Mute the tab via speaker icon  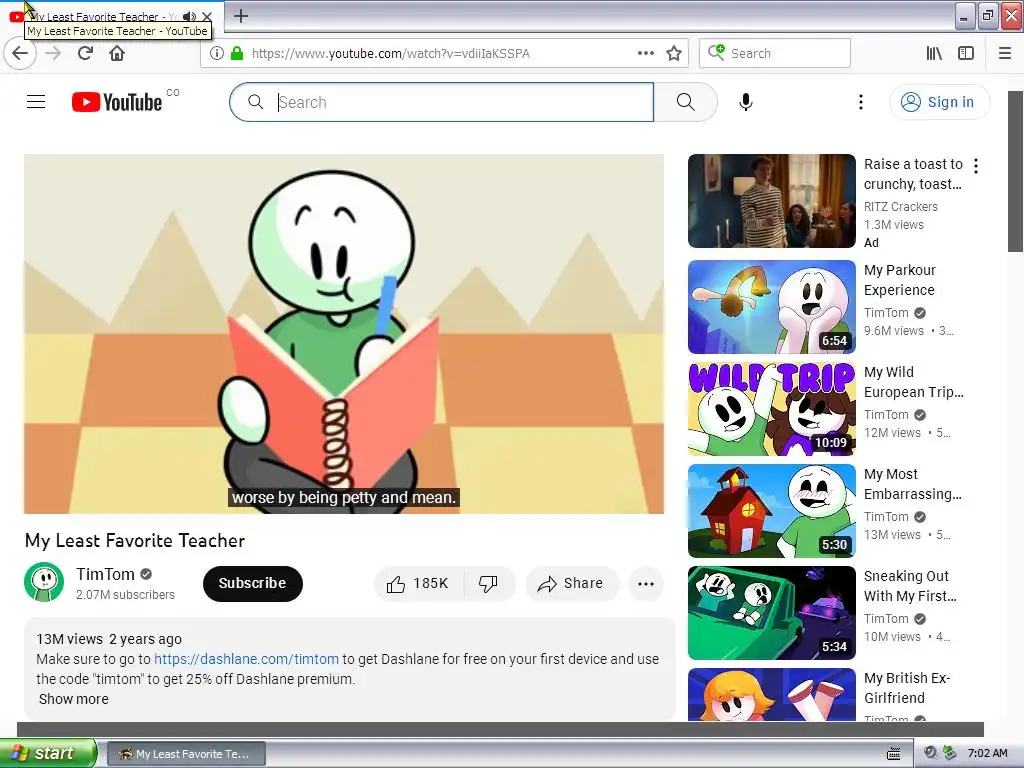tap(189, 16)
